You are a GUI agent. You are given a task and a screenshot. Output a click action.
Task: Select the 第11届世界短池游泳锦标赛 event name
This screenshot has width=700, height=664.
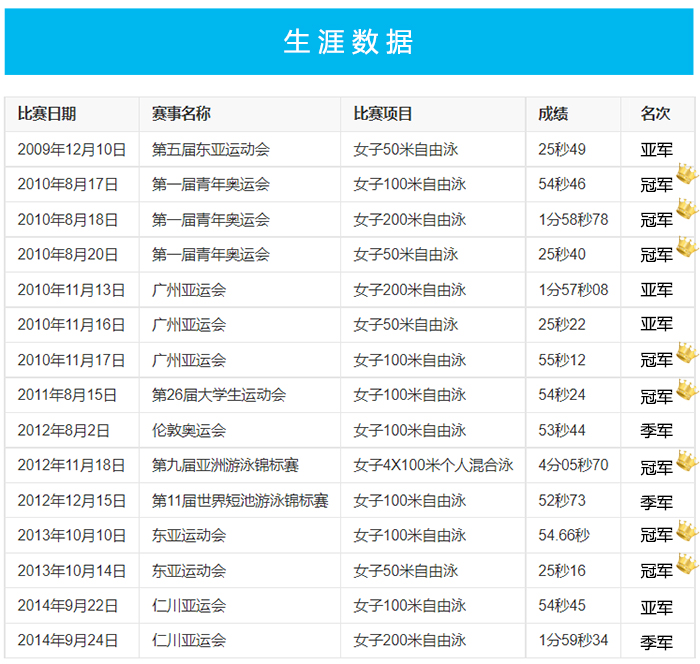click(240, 501)
